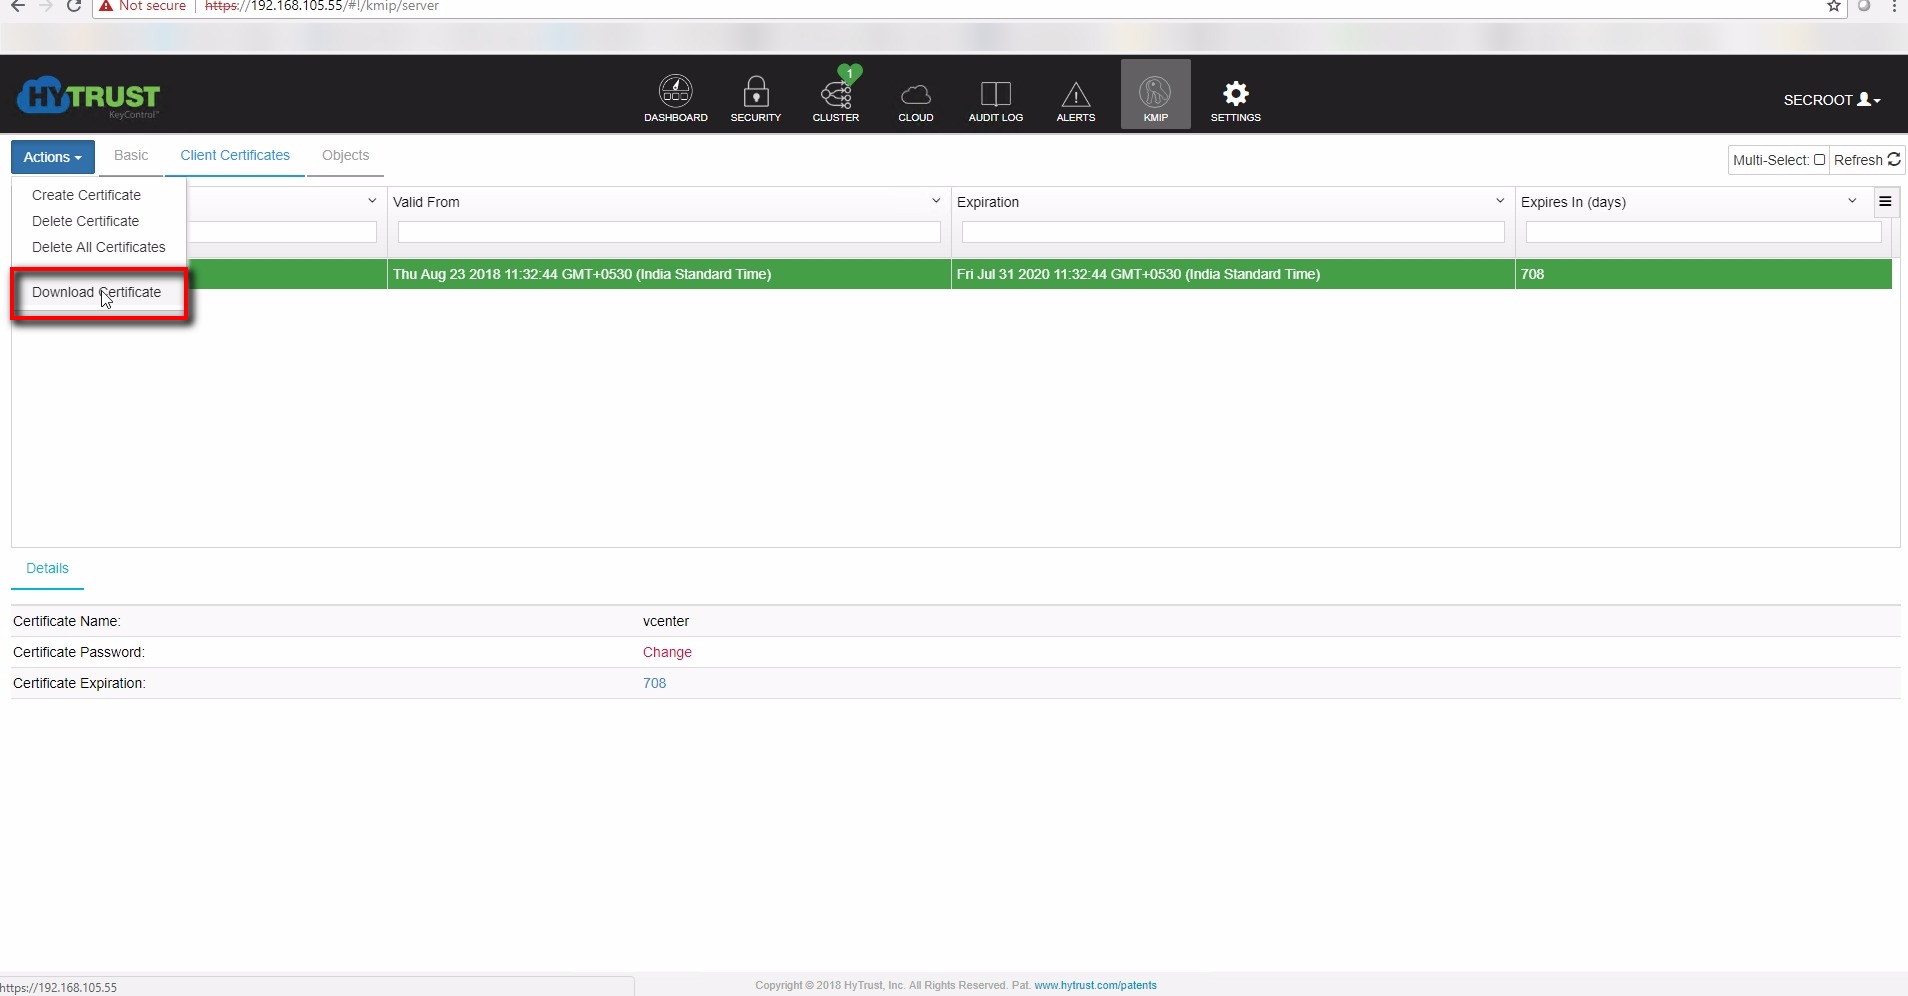Screen dimensions: 1908x996
Task: Click the Change certificate password link
Action: 667,652
